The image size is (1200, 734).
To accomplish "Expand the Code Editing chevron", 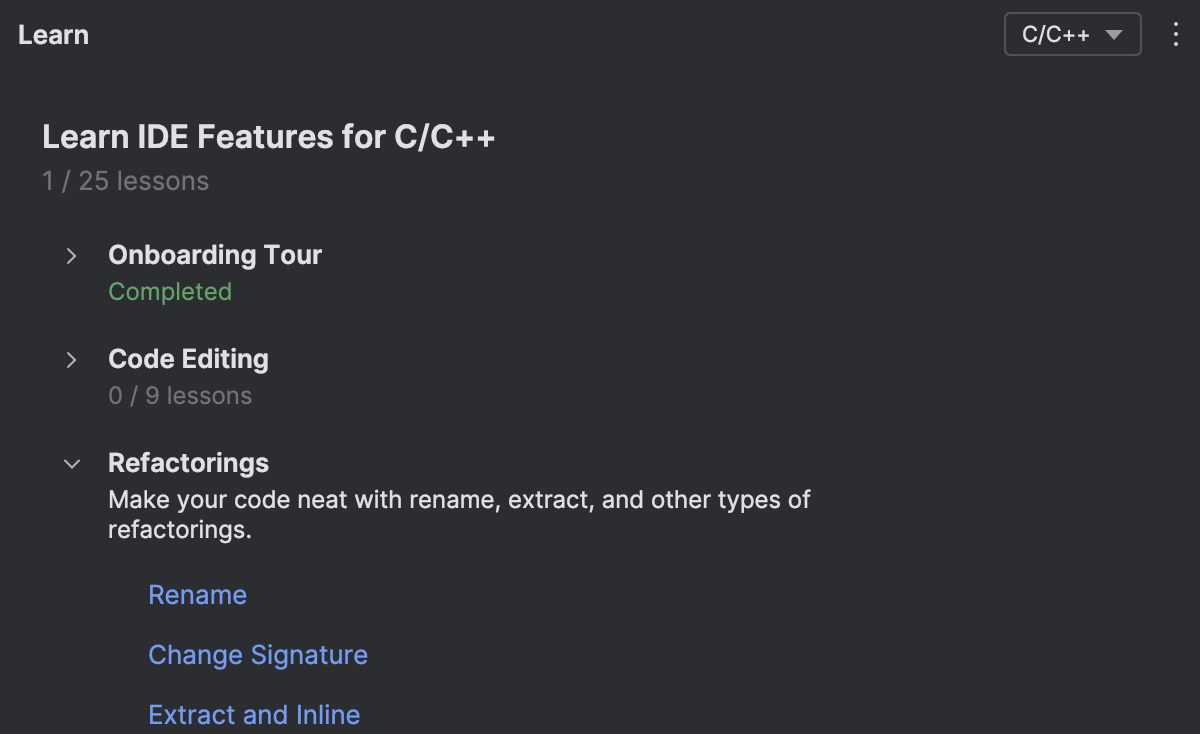I will click(71, 360).
